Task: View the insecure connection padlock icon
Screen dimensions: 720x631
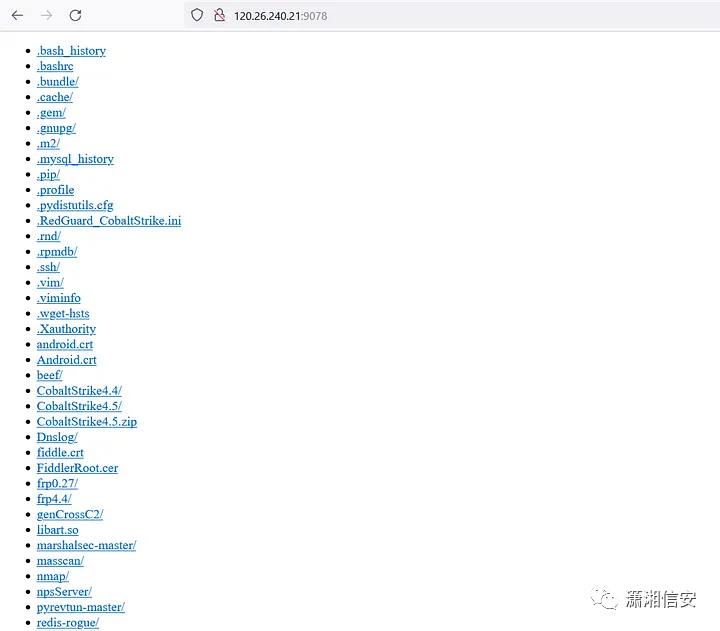Action: tap(219, 15)
